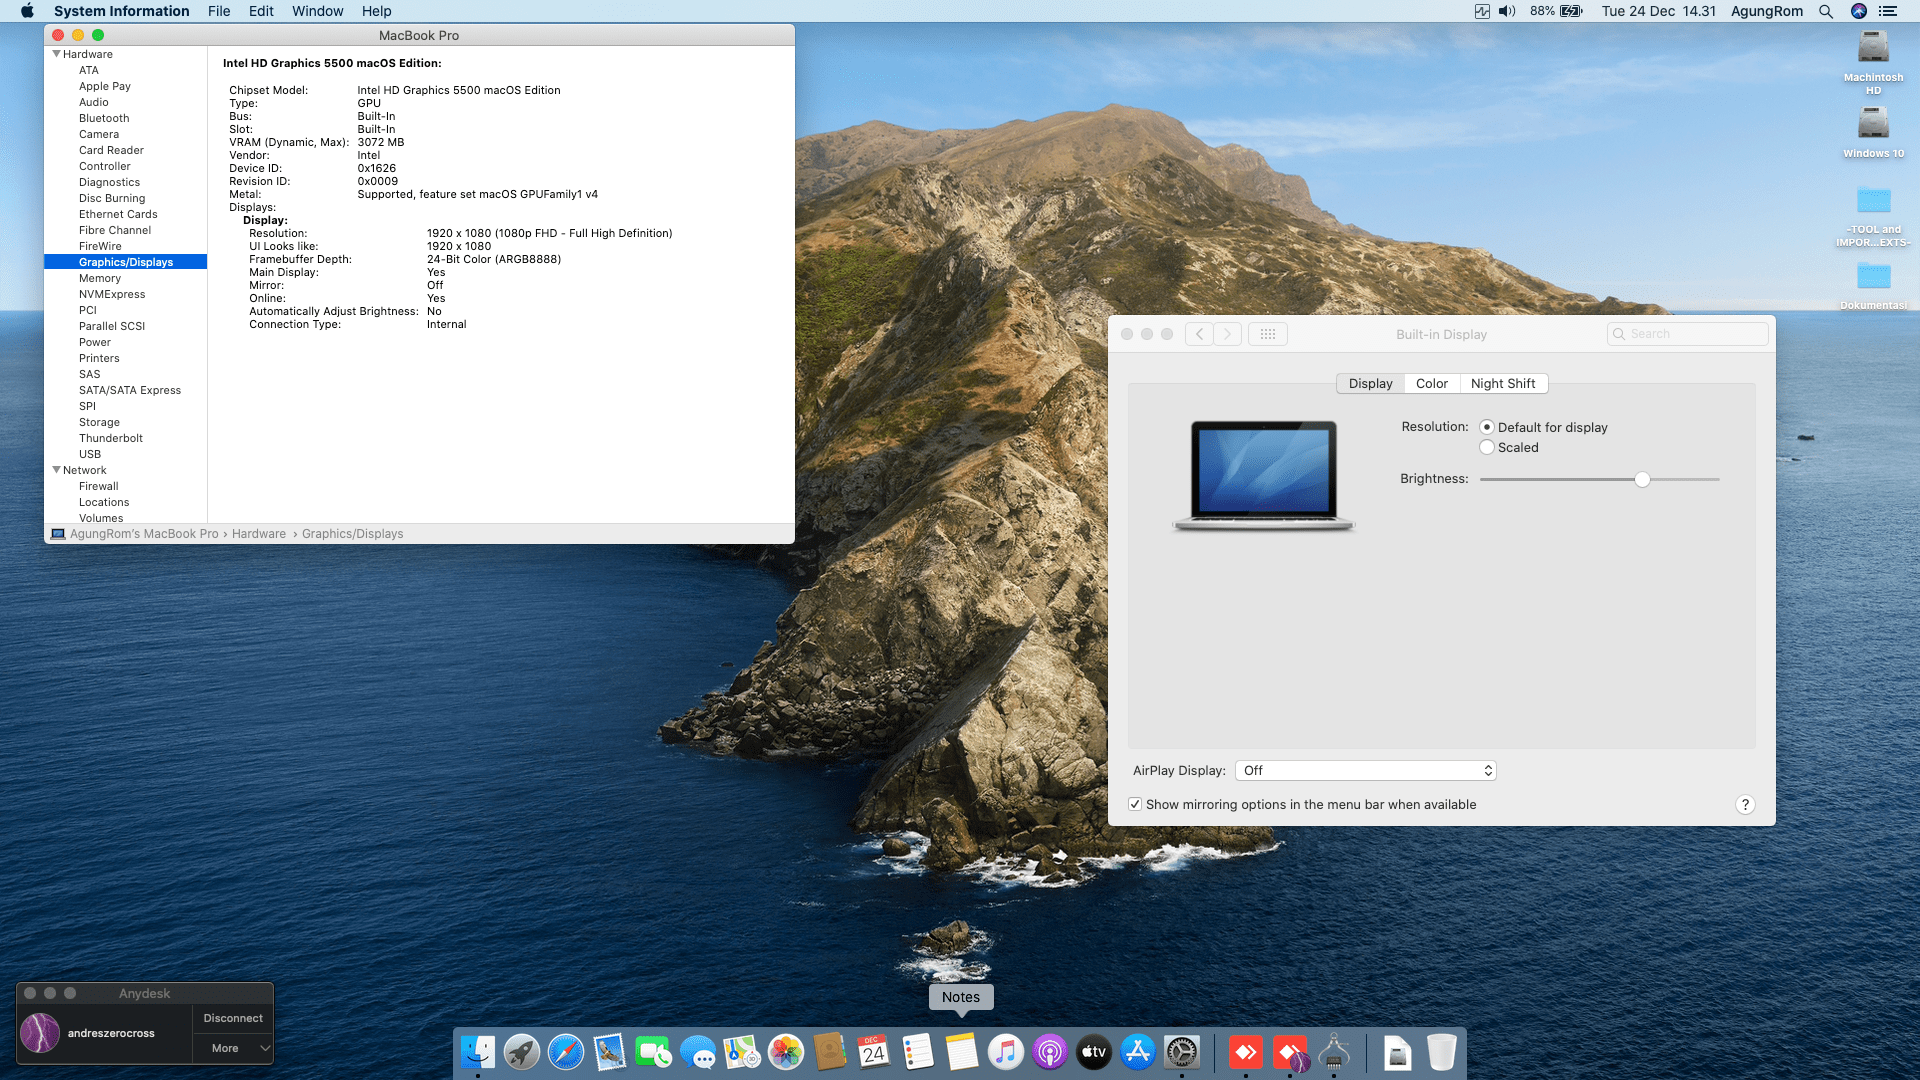The height and width of the screenshot is (1080, 1920).
Task: Open System Information caliper icon in dock
Action: pos(1334,1052)
